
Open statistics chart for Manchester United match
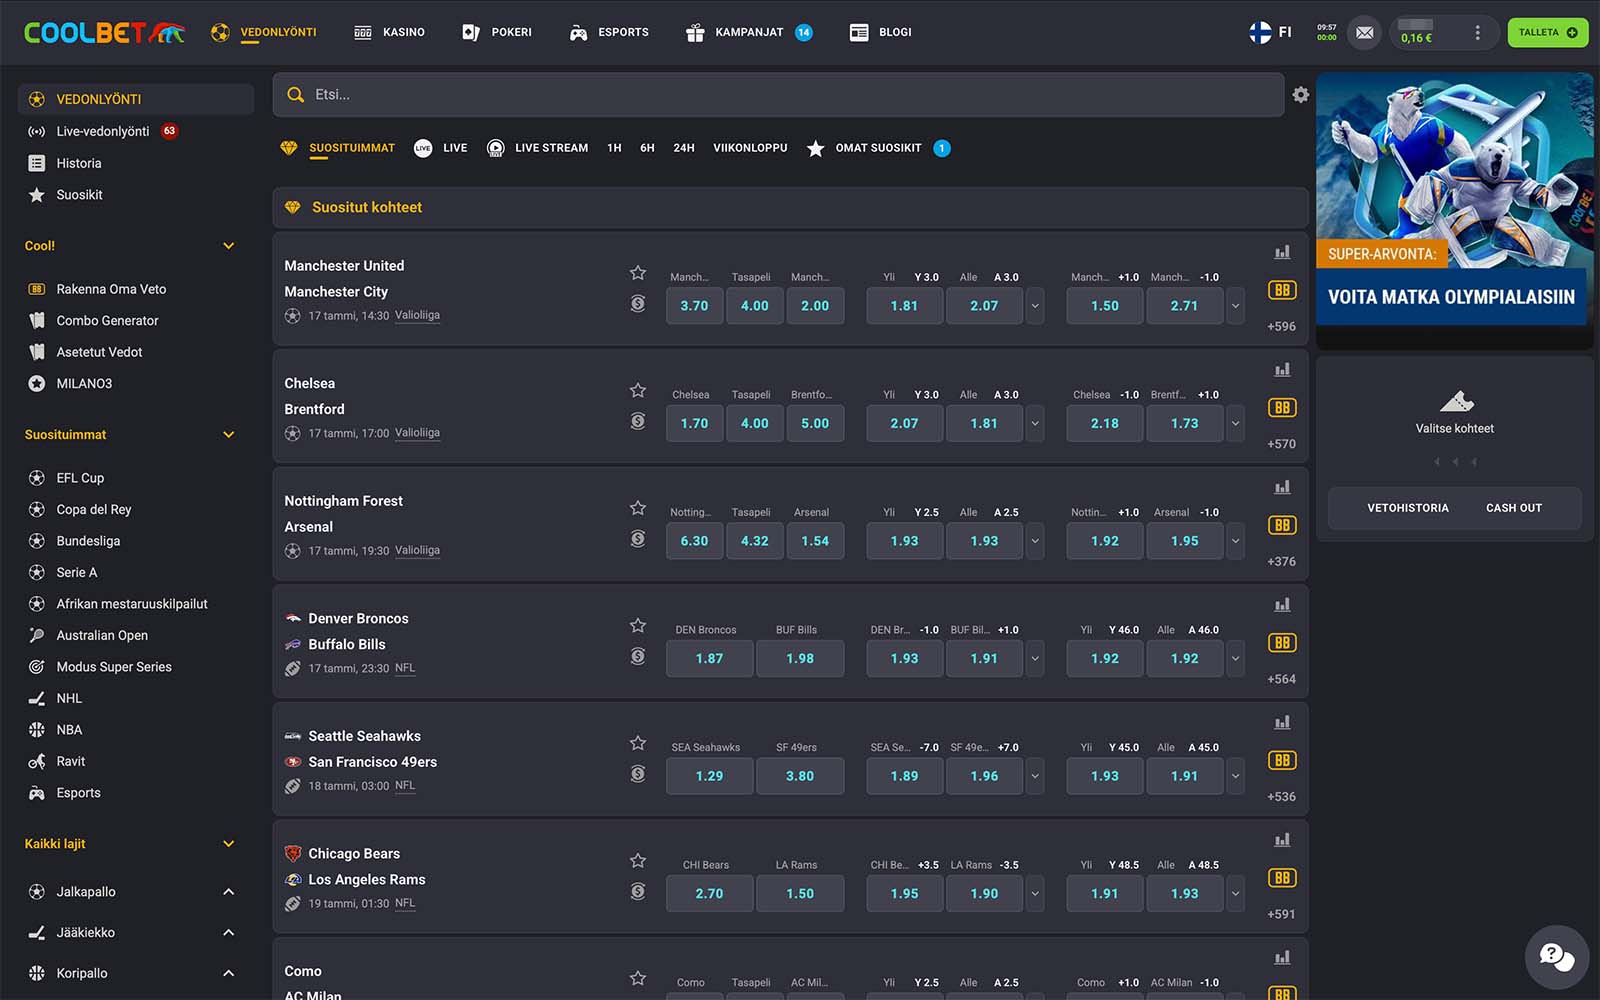(x=1282, y=253)
